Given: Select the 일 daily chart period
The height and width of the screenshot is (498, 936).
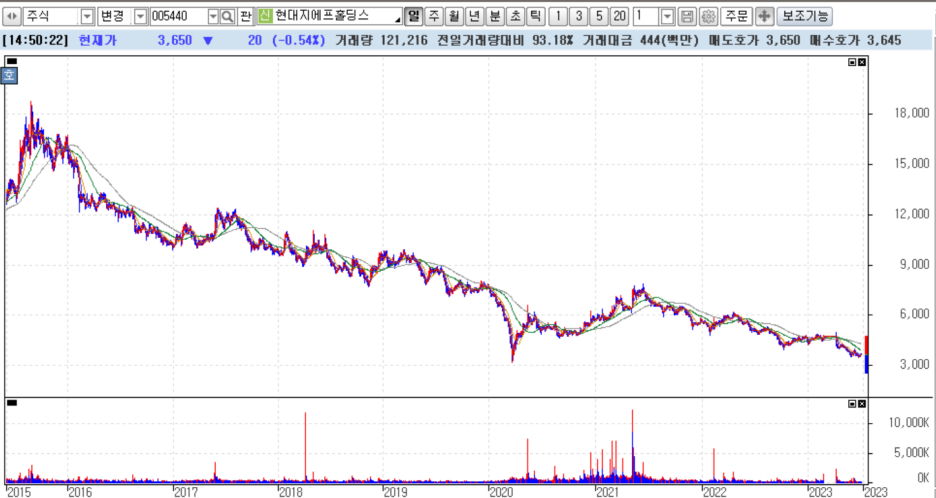Looking at the screenshot, I should pyautogui.click(x=413, y=17).
